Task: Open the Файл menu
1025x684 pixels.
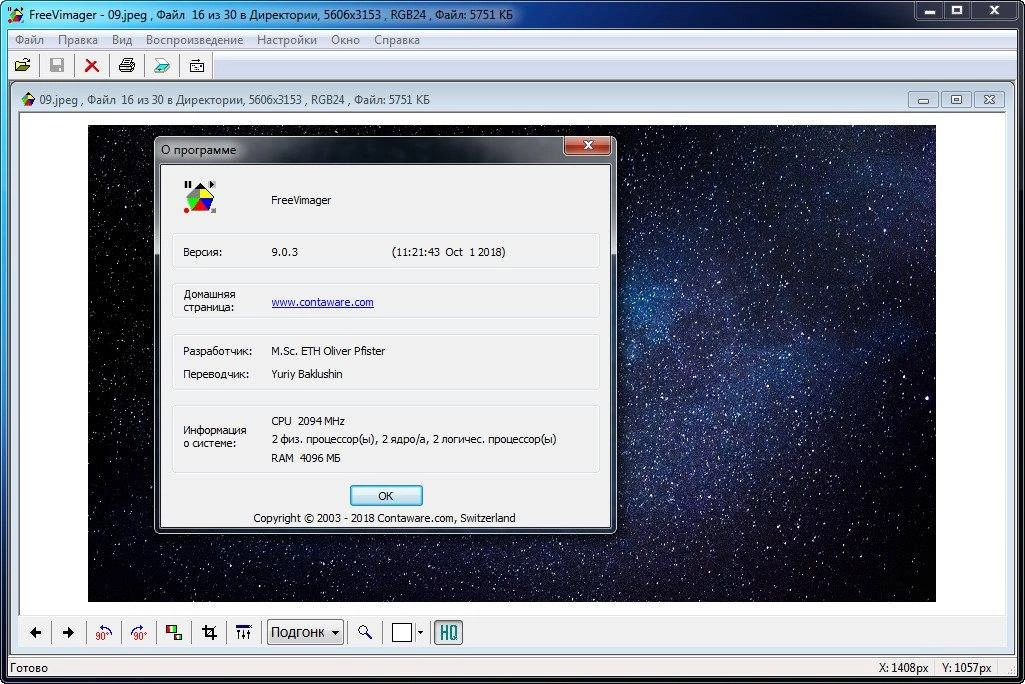Action: tap(29, 40)
